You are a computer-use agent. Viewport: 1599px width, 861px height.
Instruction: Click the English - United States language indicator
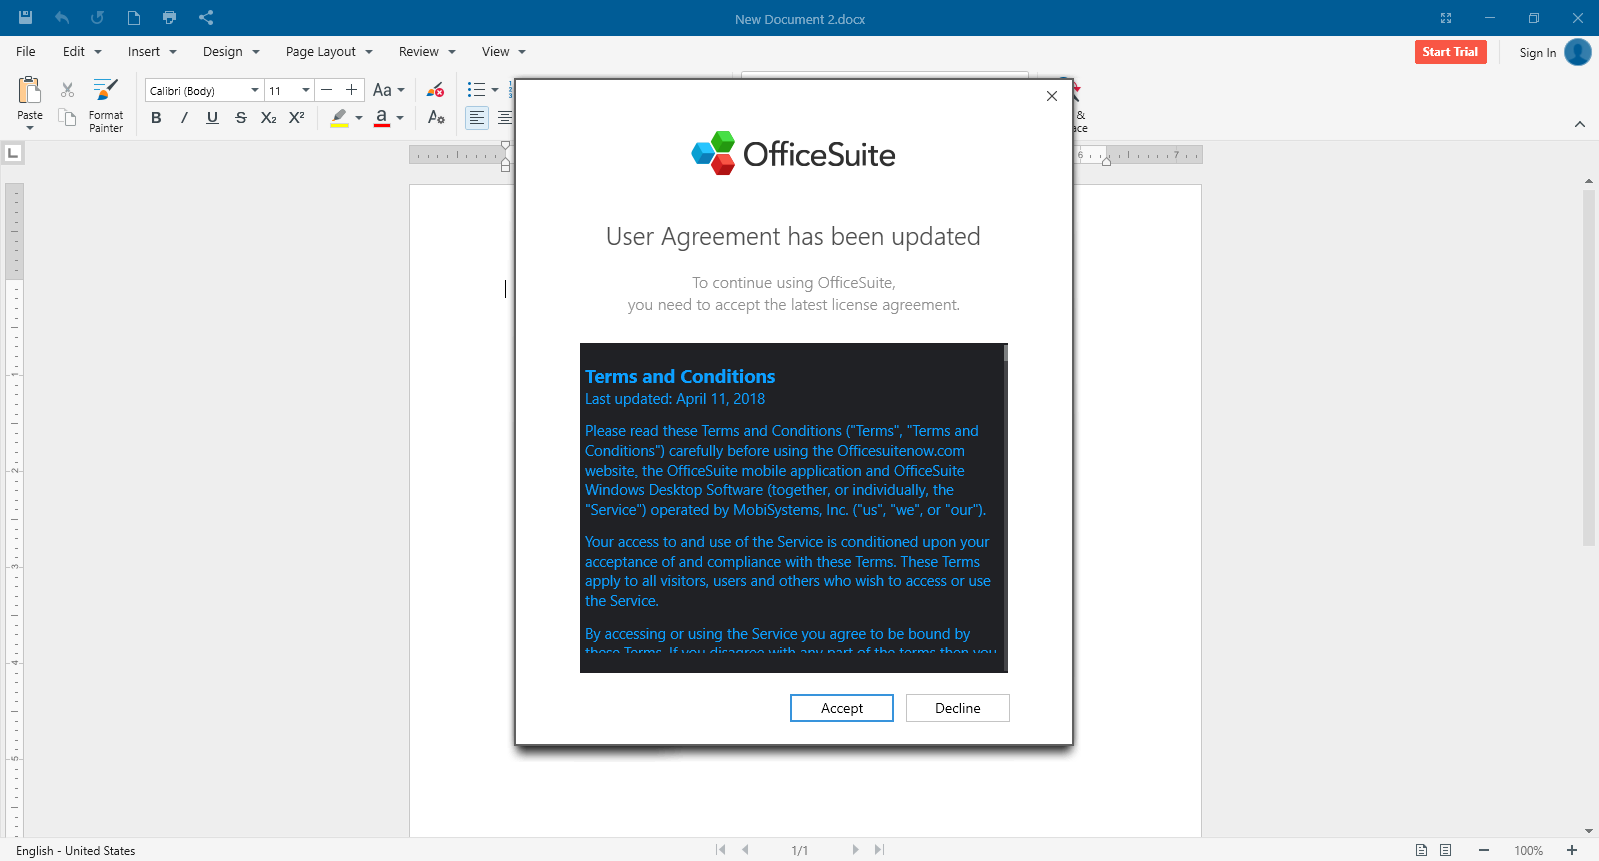click(75, 851)
